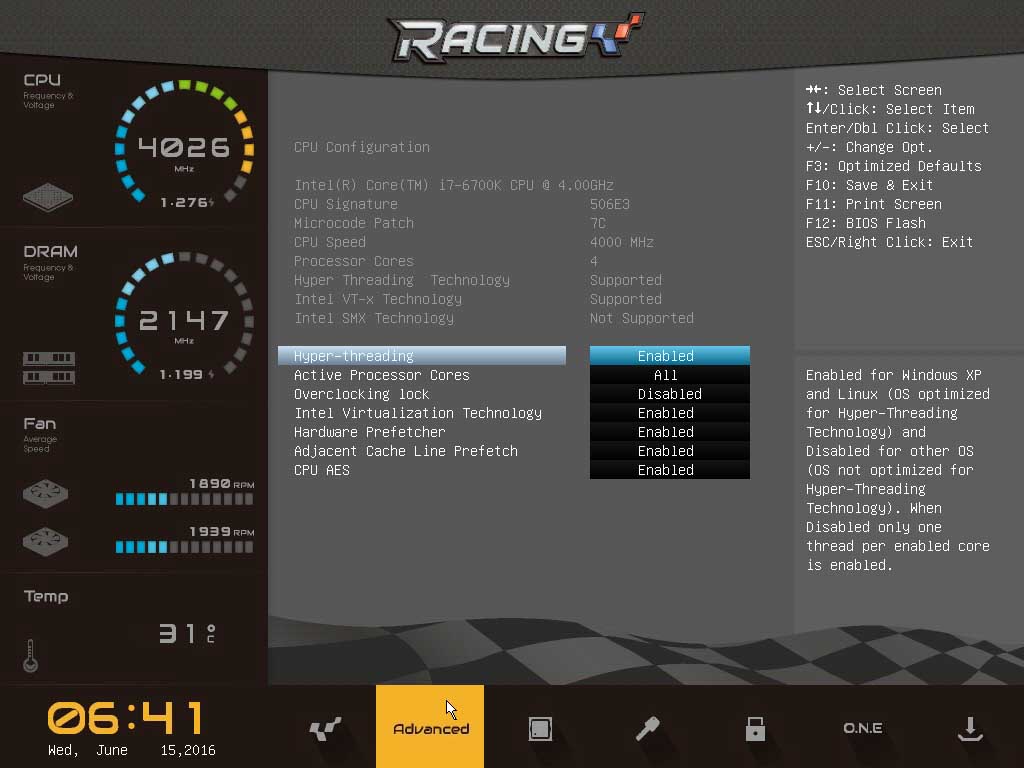
Task: Click the 06:41 clock display
Action: click(x=125, y=718)
